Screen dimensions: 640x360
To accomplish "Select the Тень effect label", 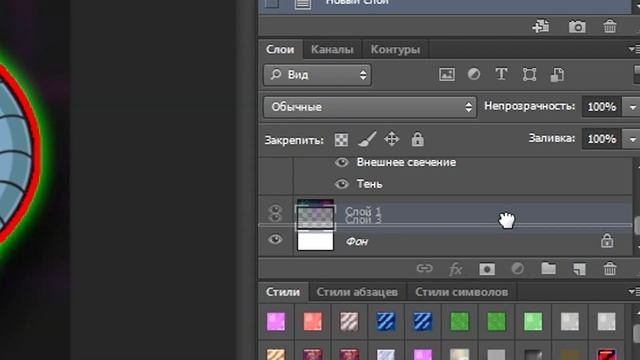I will point(369,184).
